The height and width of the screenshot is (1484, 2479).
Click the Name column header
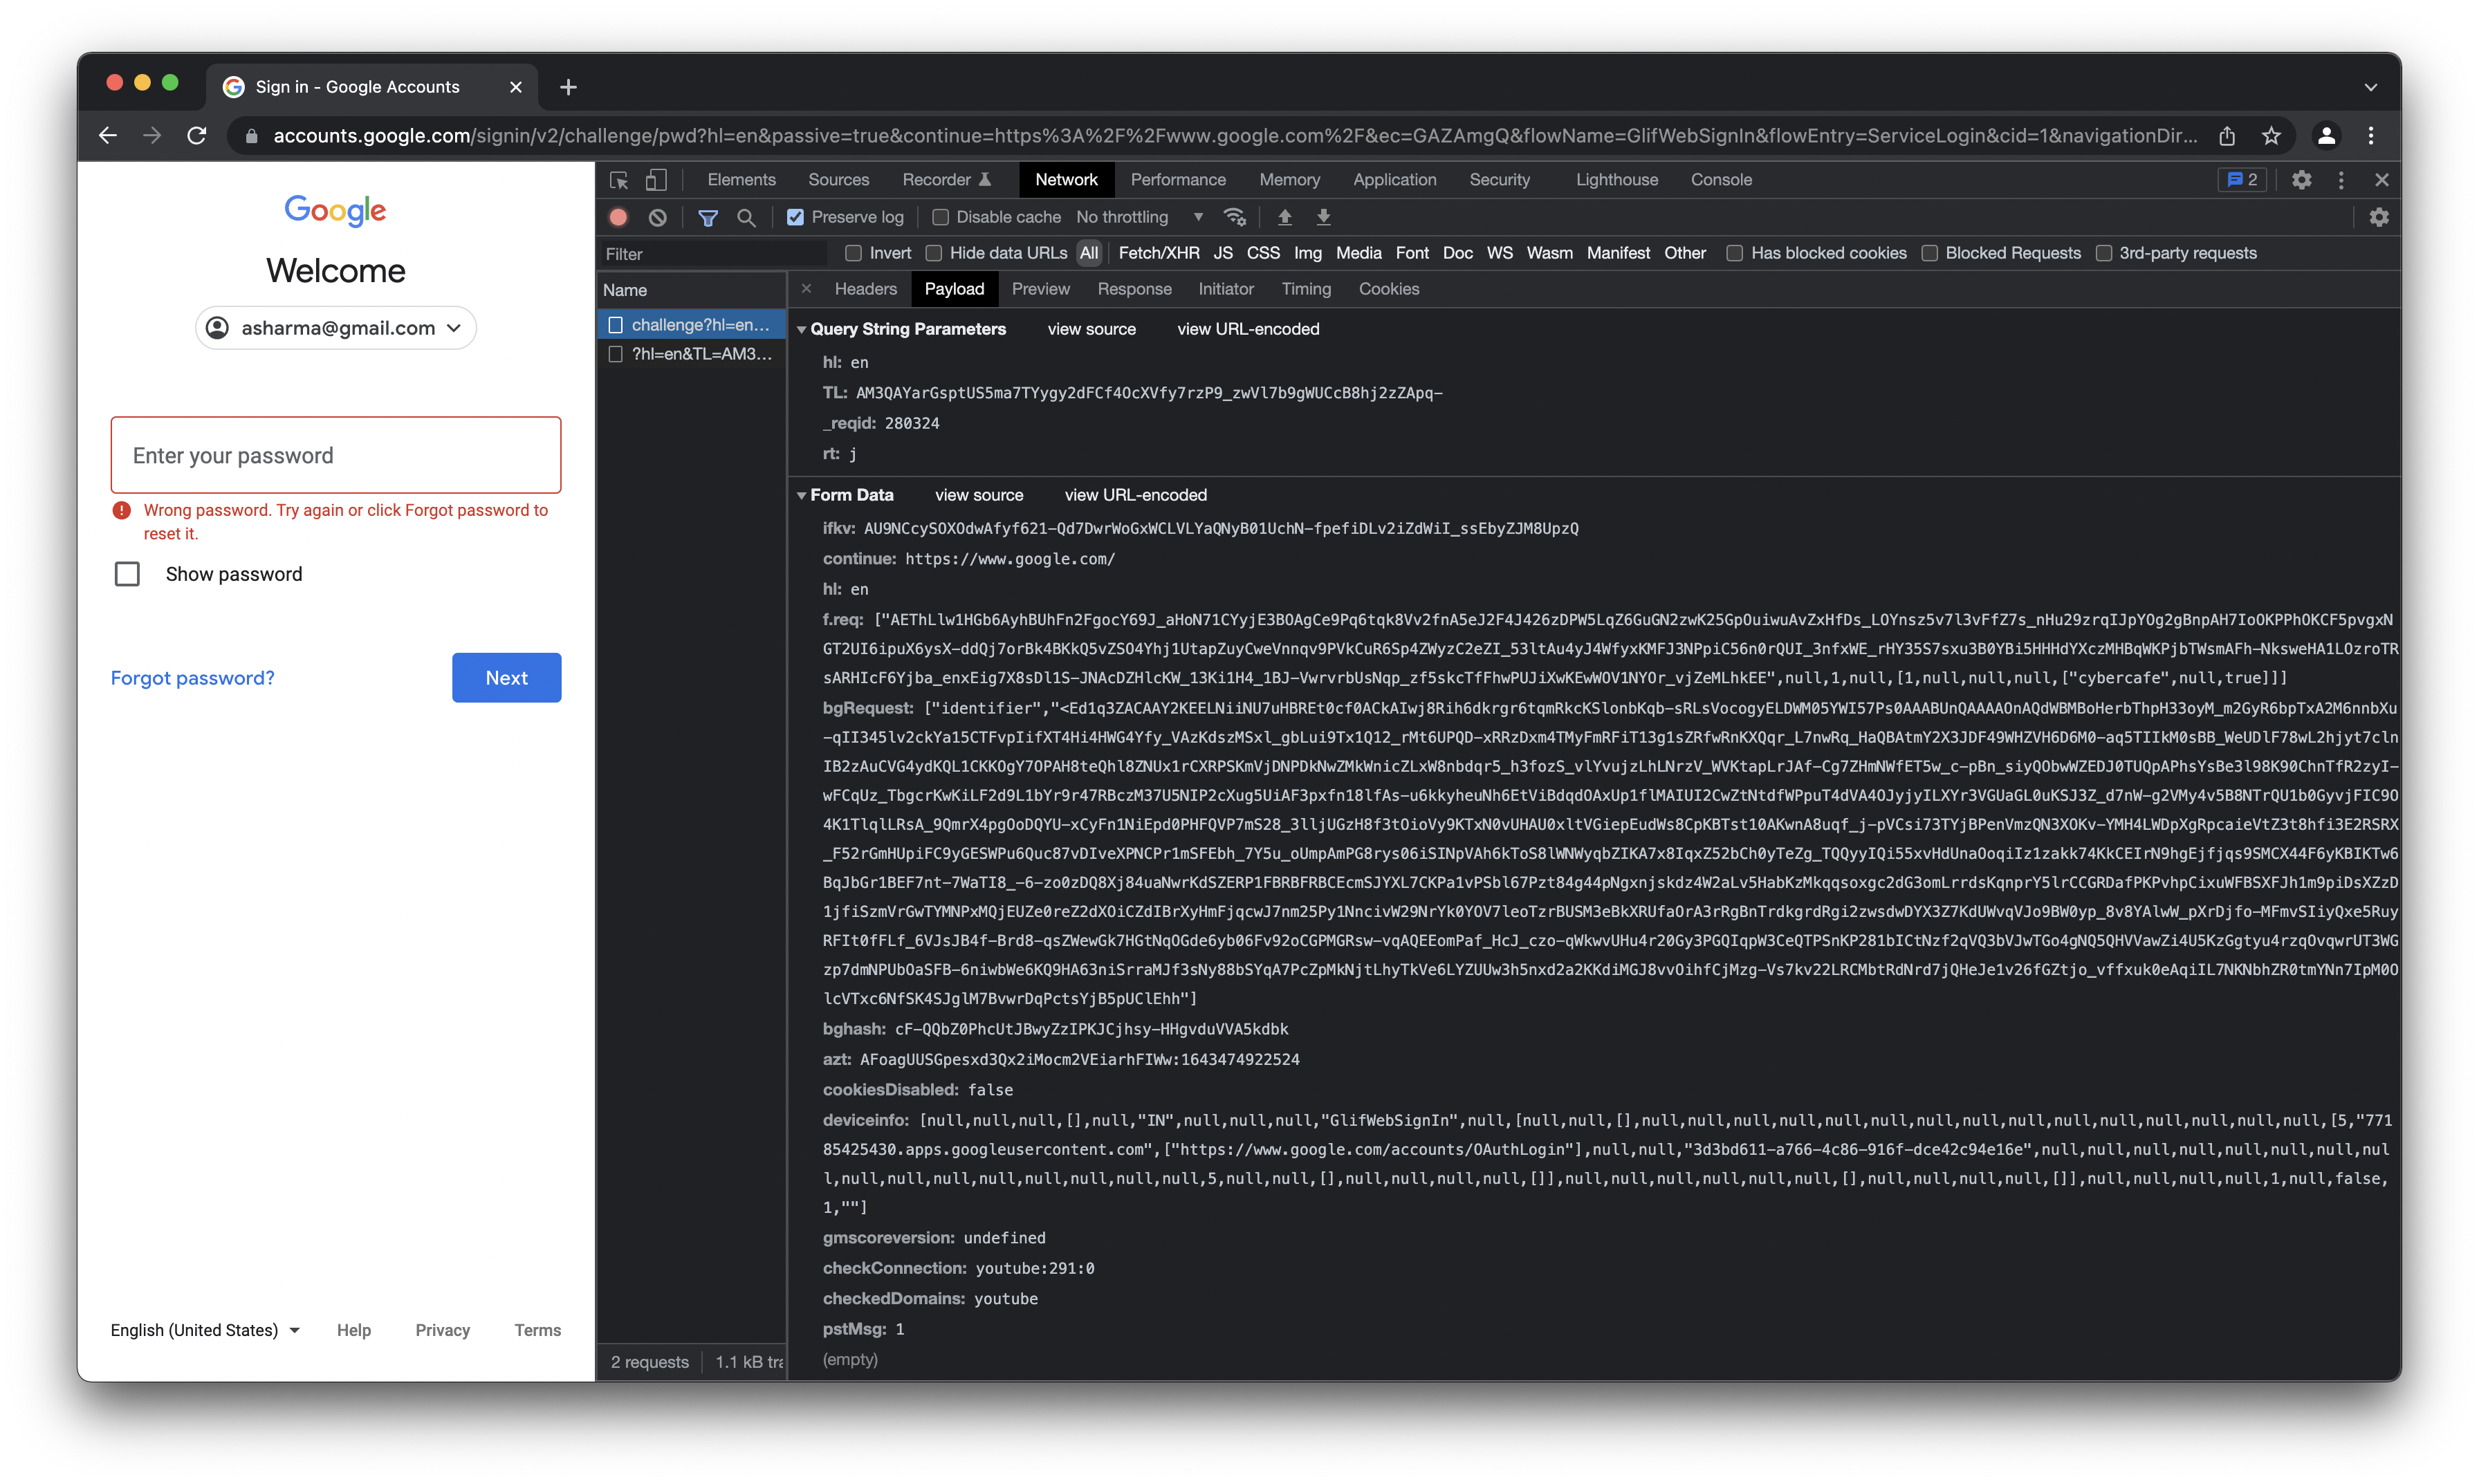click(692, 290)
